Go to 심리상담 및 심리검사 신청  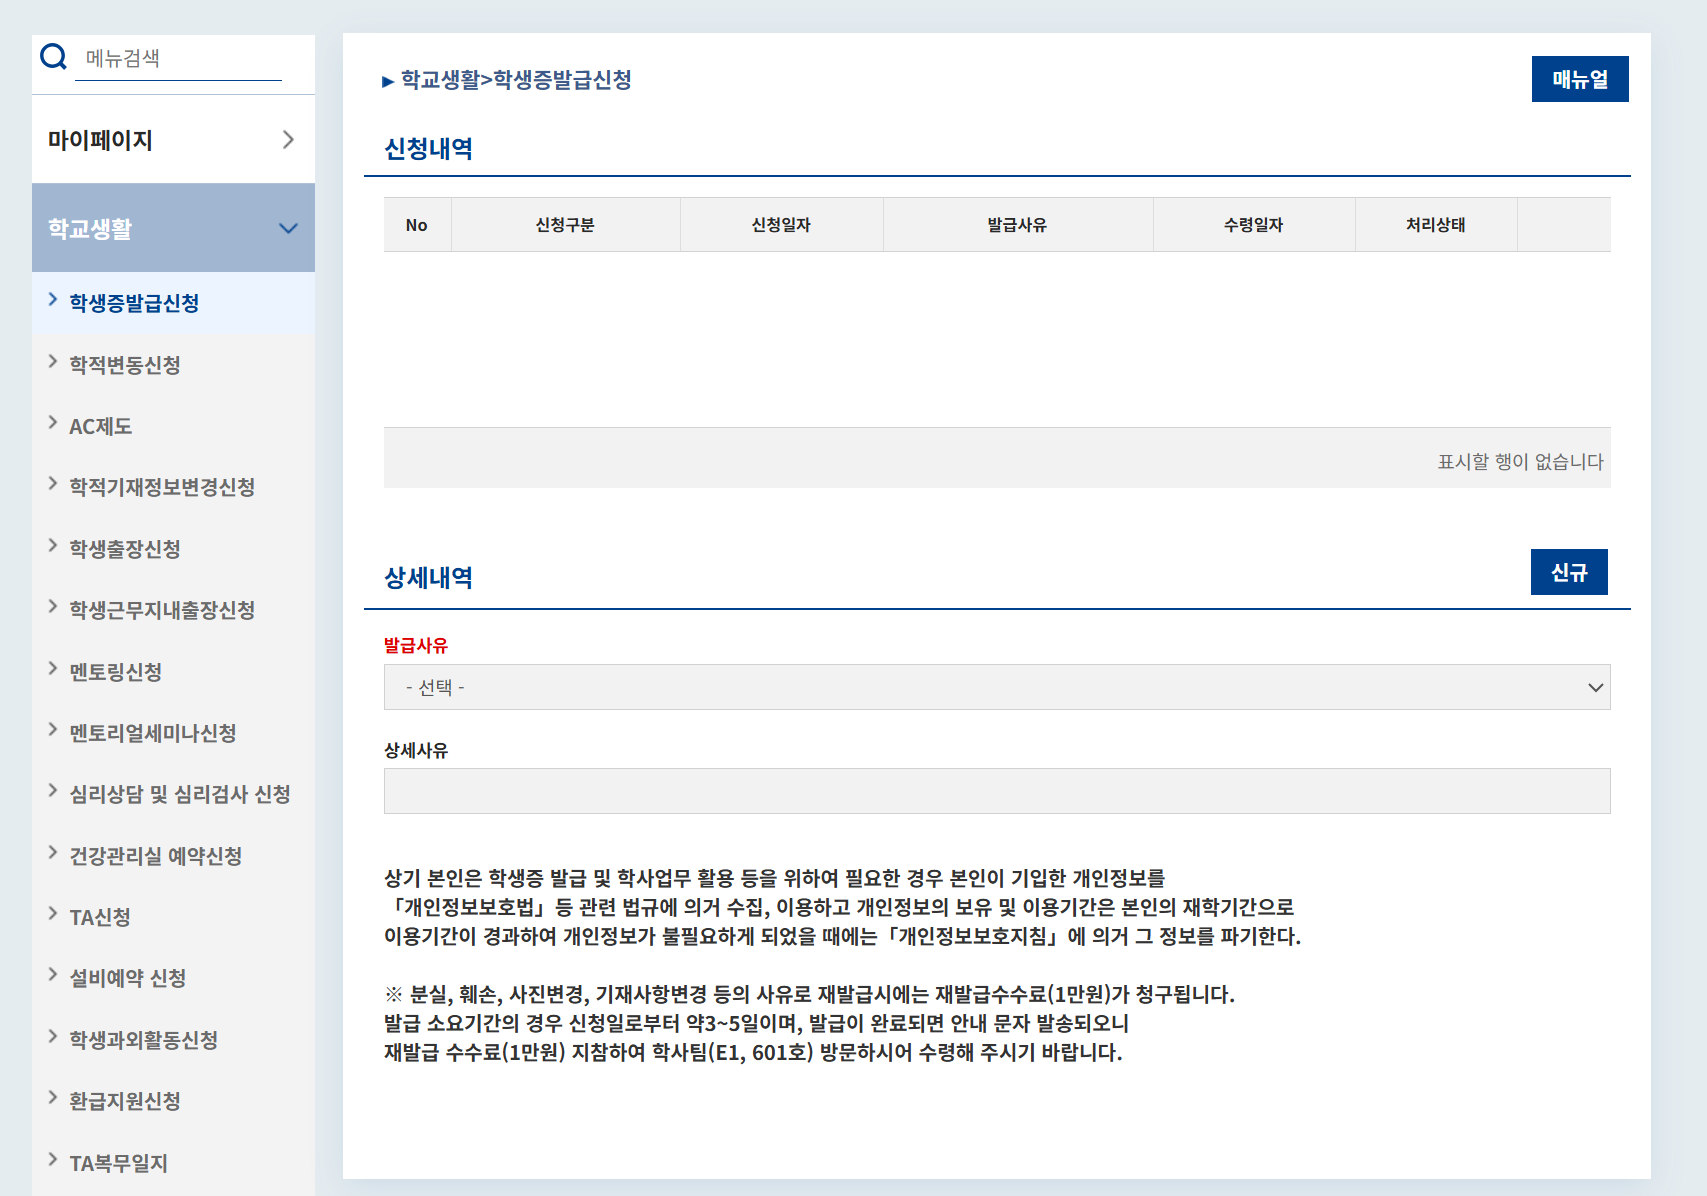[x=180, y=794]
